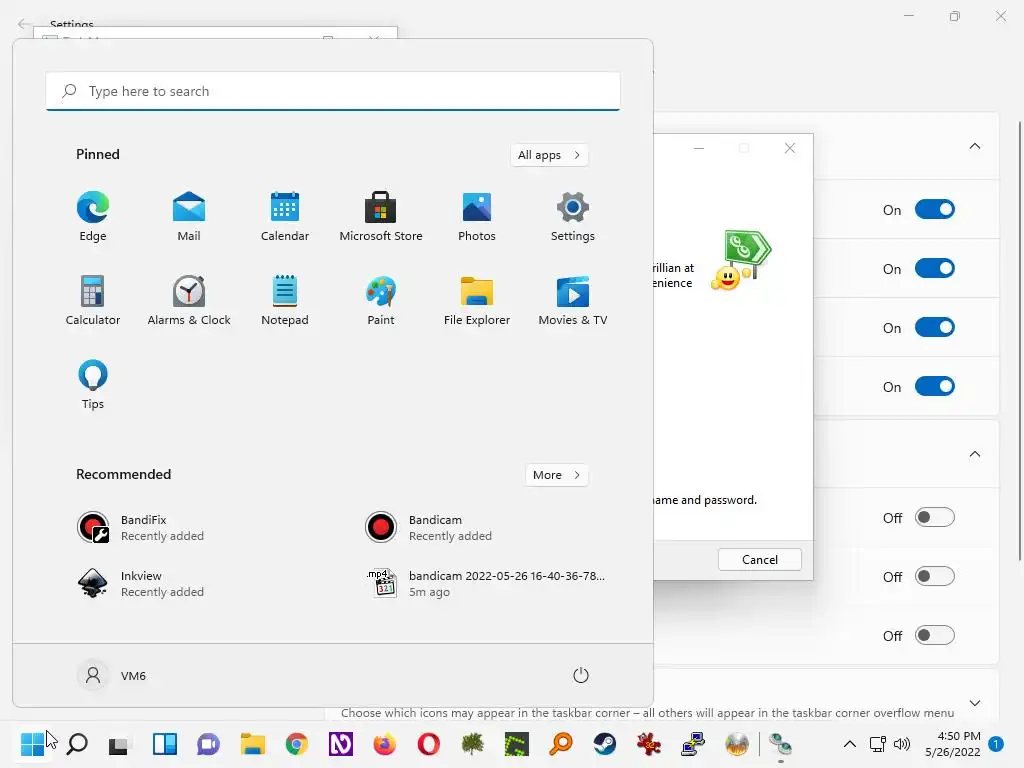Click the power button in Start menu
This screenshot has height=768, width=1024.
point(581,675)
